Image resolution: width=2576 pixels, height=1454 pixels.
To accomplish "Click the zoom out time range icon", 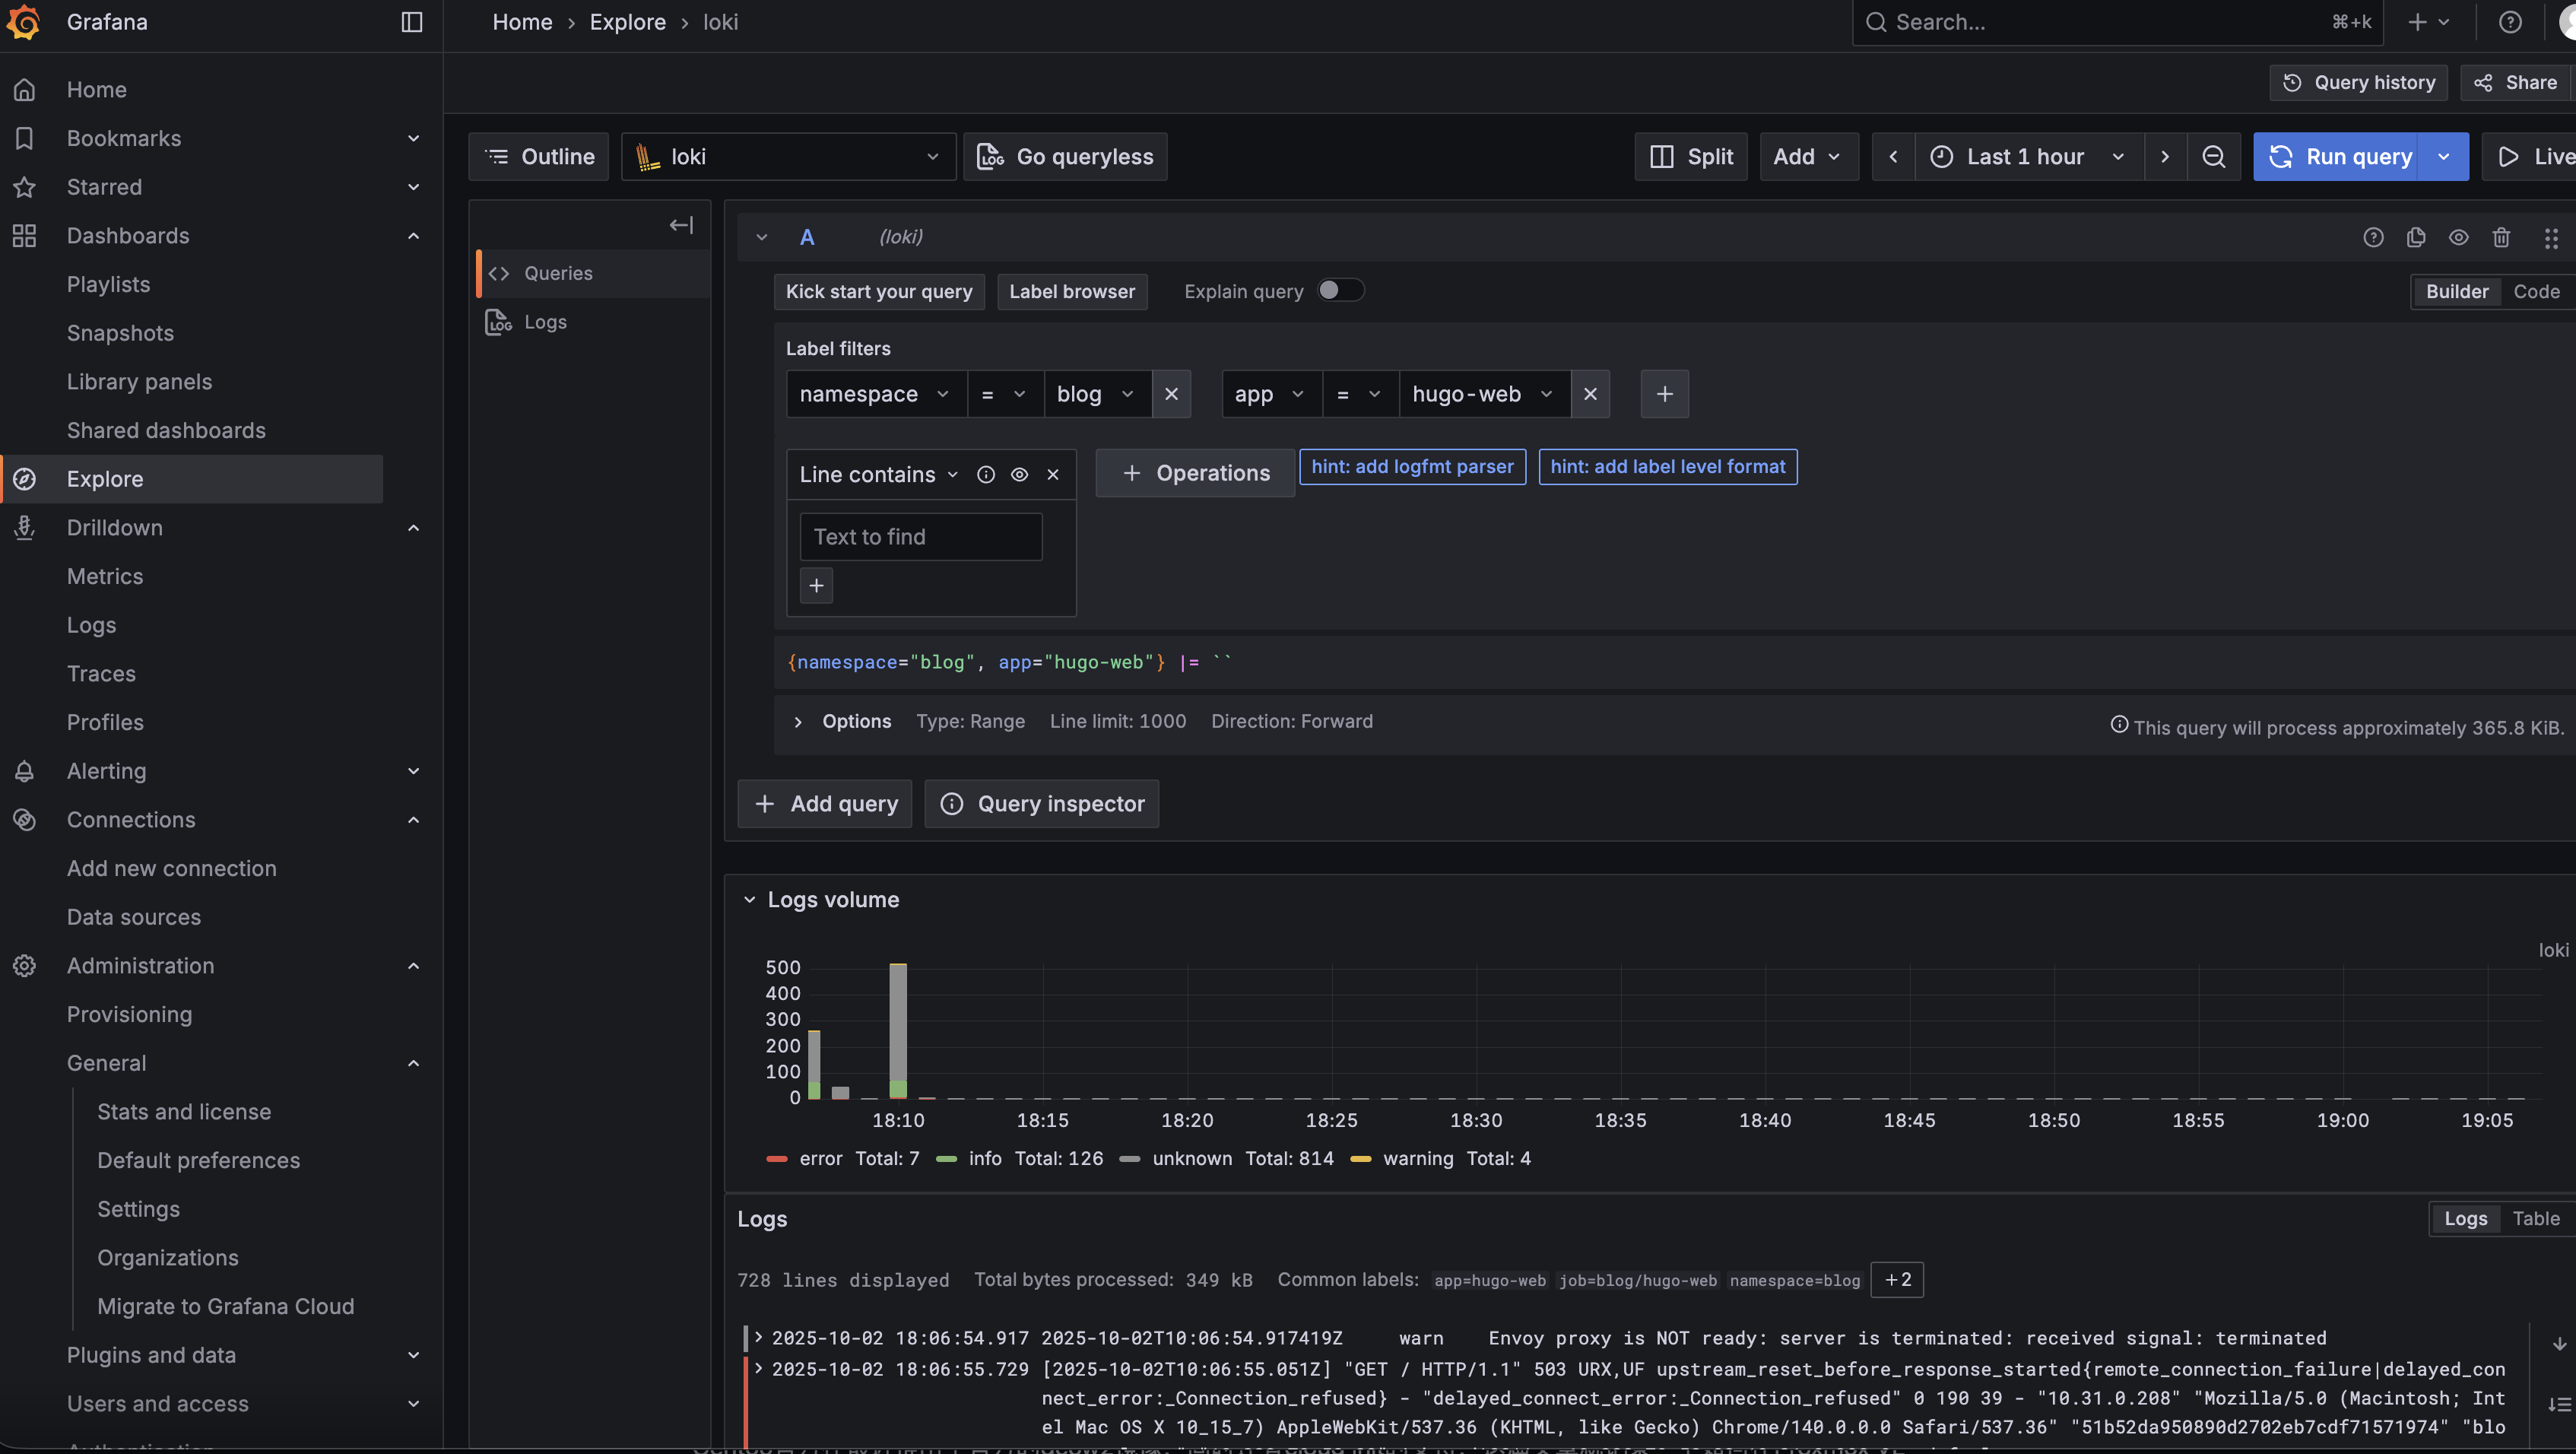I will [x=2213, y=157].
